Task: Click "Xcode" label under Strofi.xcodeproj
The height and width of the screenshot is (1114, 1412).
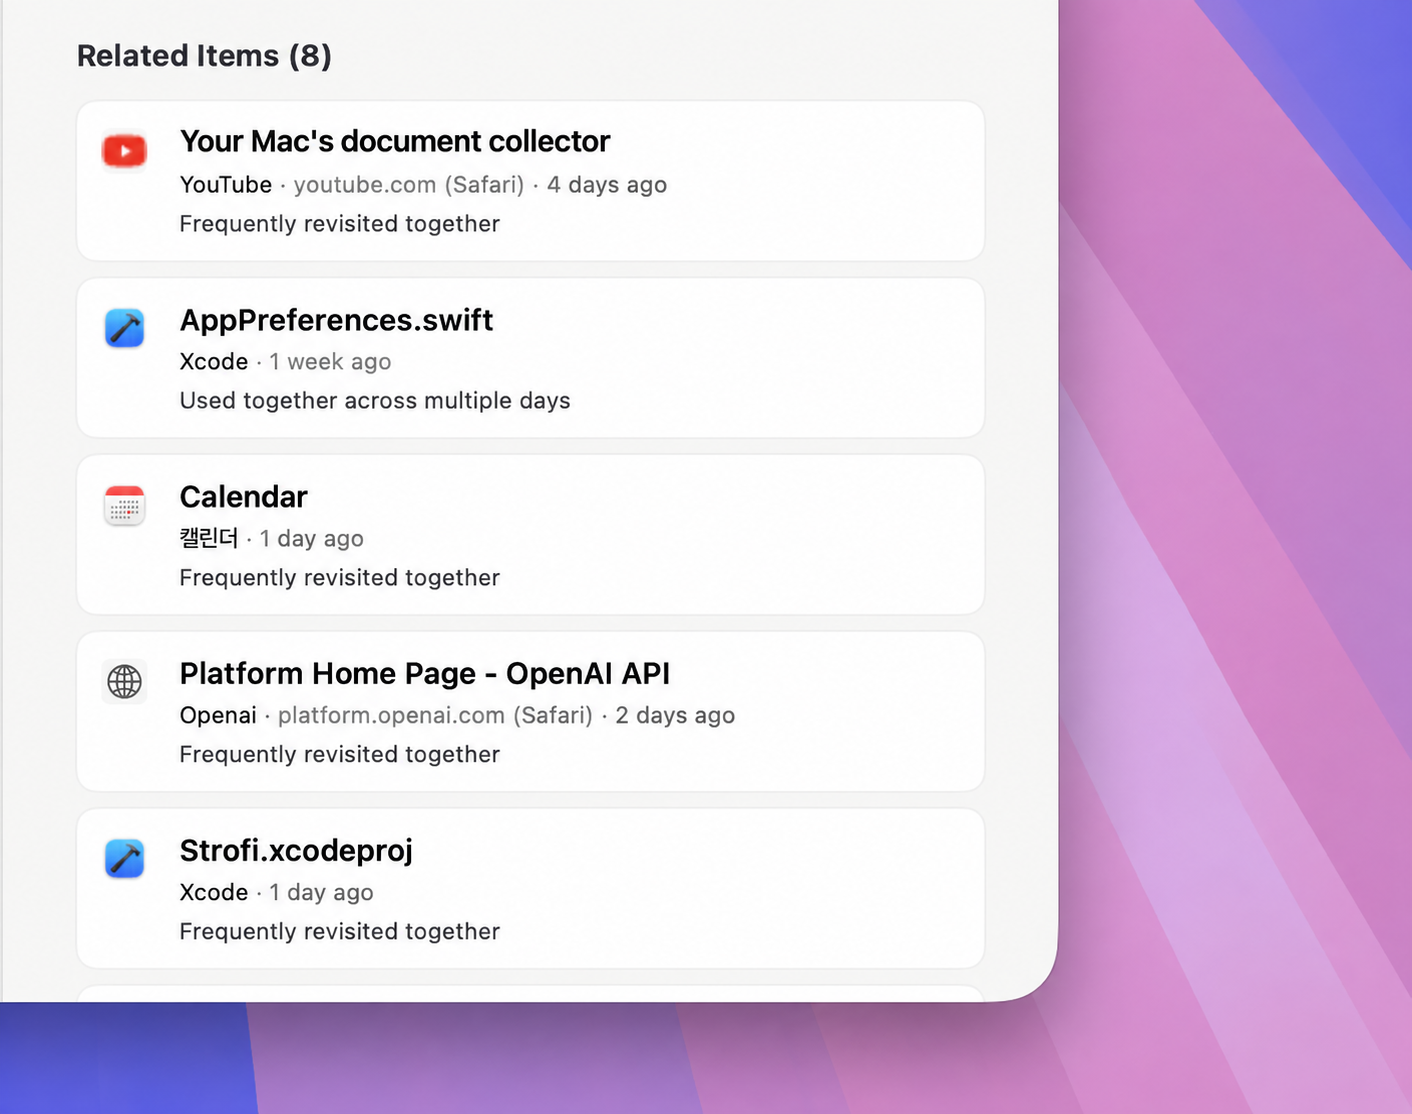Action: click(x=214, y=893)
